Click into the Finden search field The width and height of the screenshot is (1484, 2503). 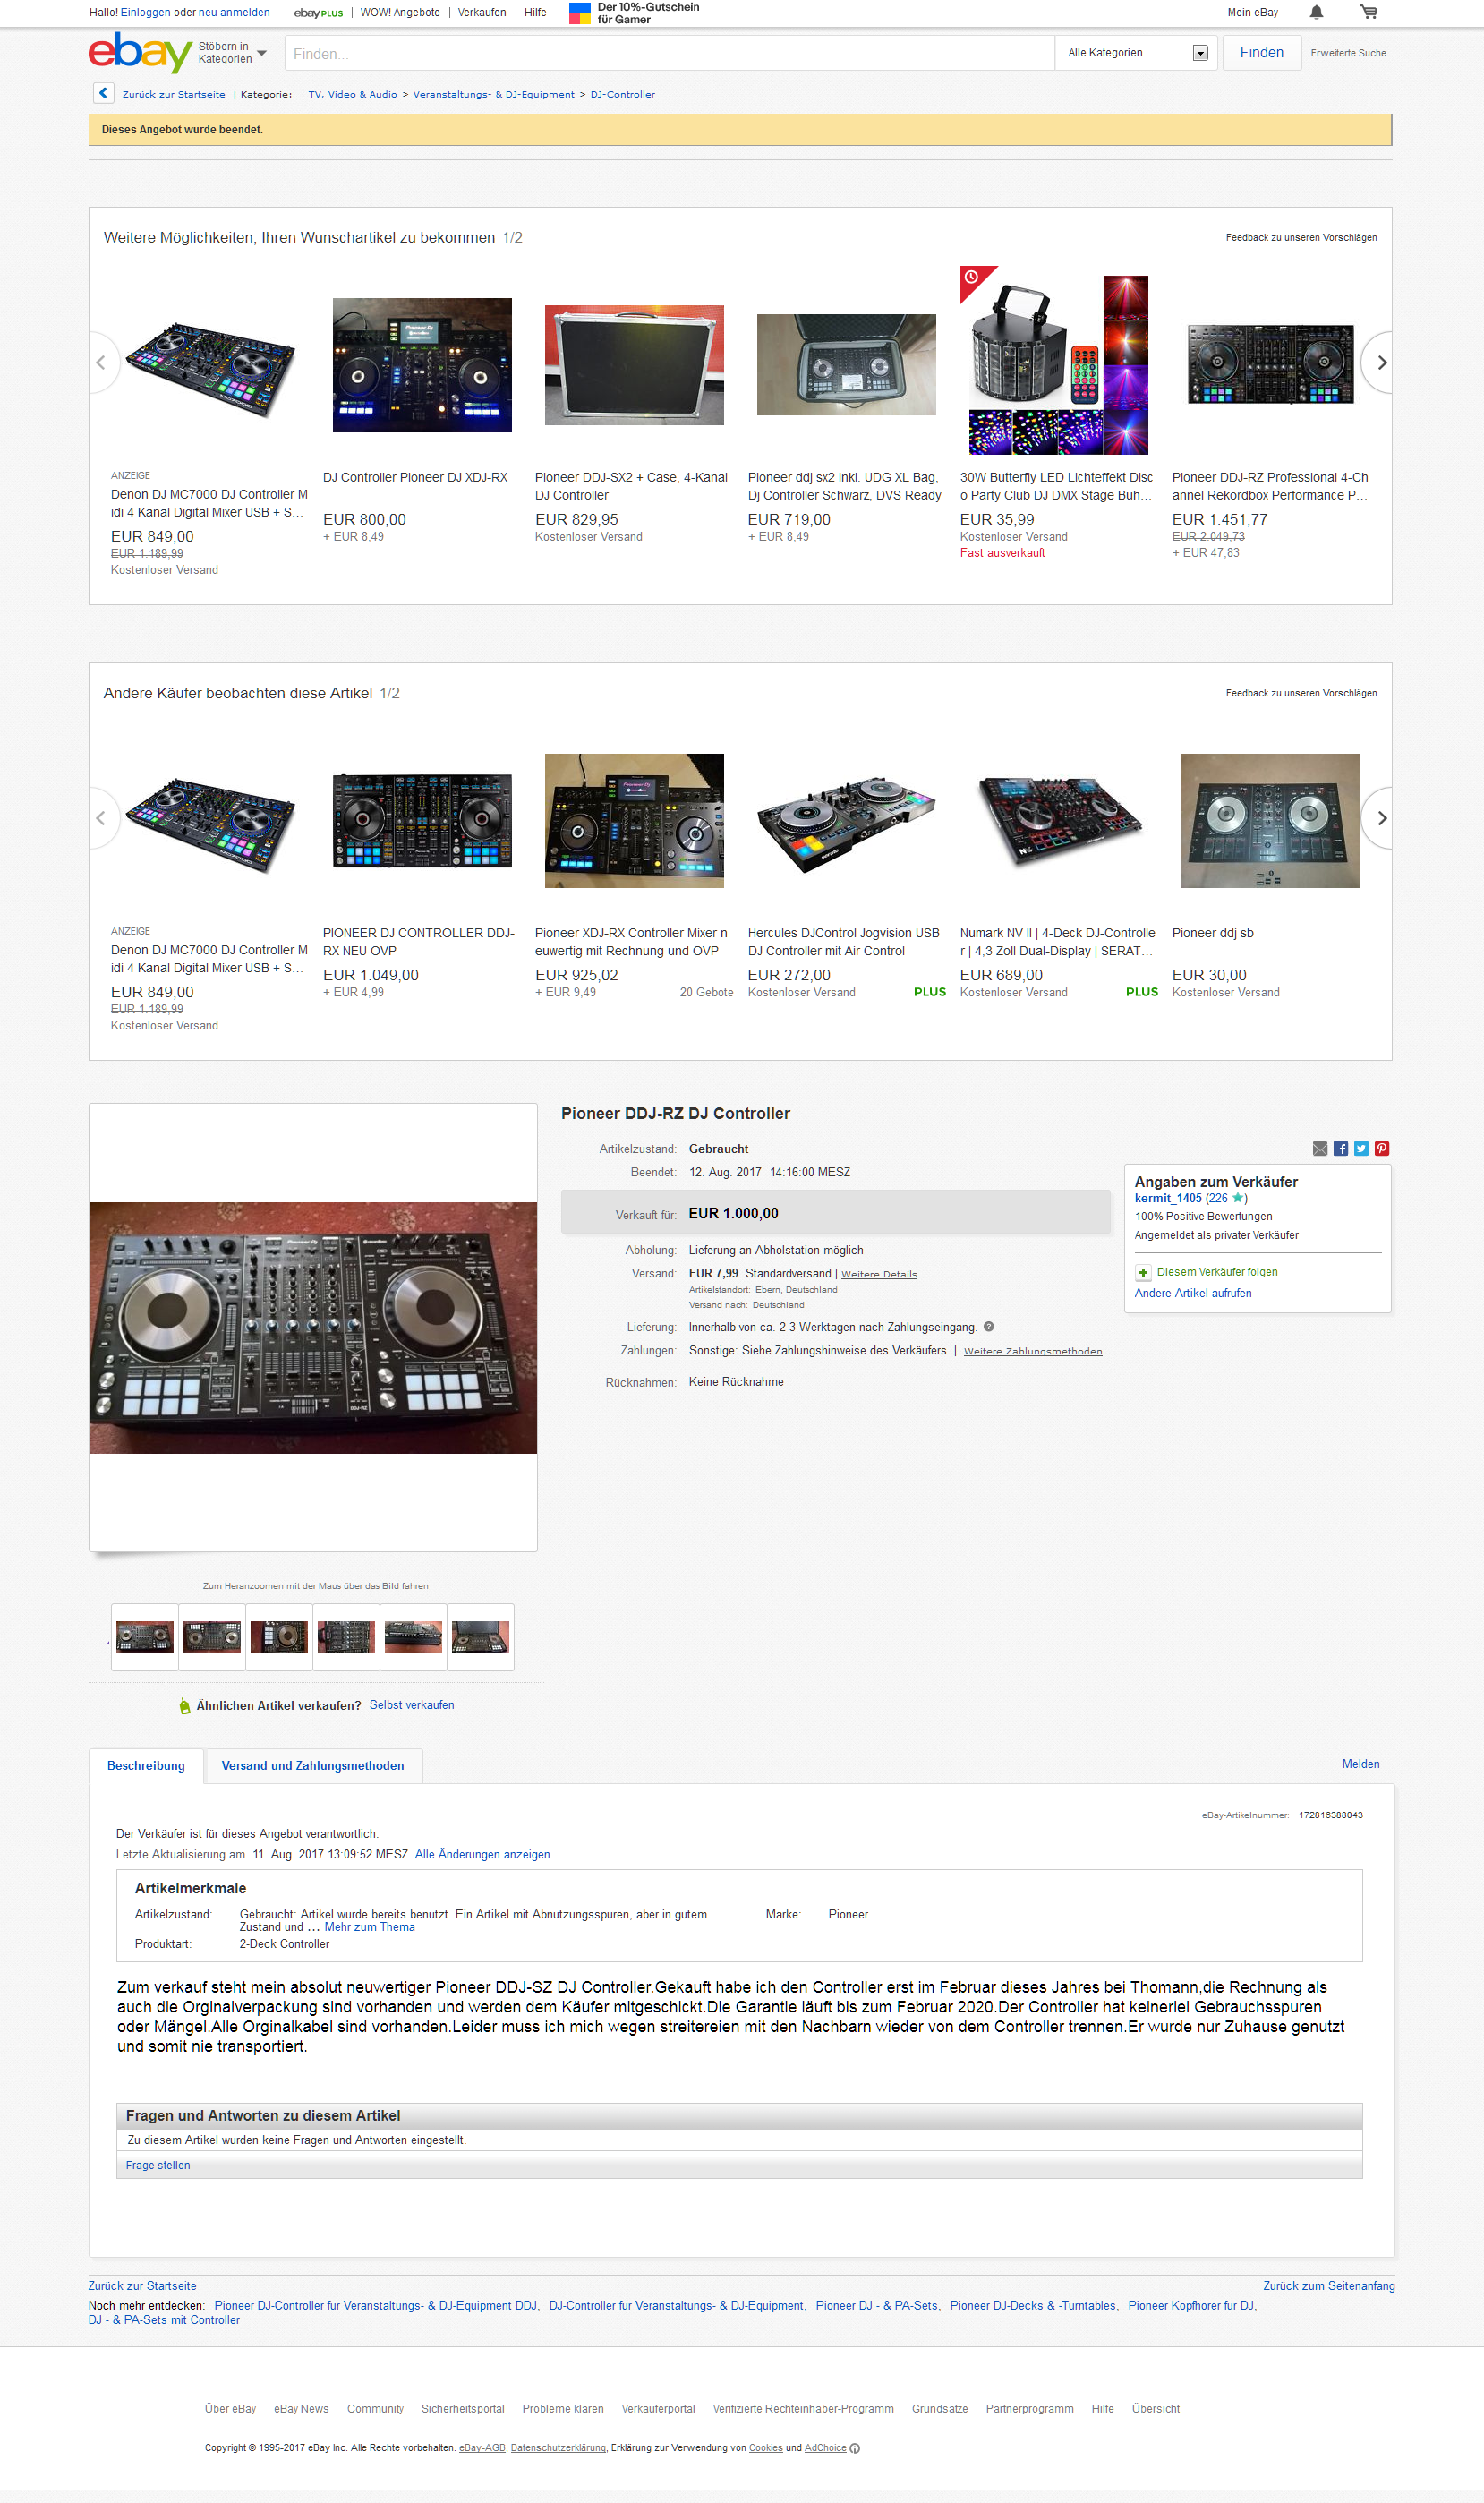(x=669, y=53)
